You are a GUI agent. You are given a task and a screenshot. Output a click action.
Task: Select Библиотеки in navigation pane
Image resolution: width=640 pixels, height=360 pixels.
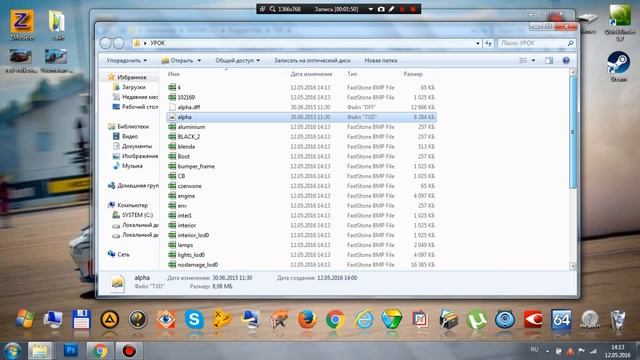[133, 127]
